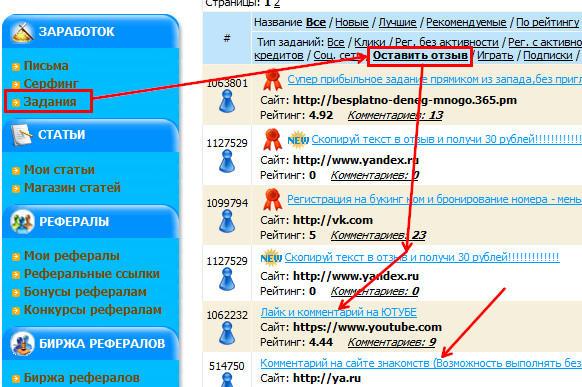Open the task Лайк и комментарий на ЮТУБЕ
This screenshot has width=582, height=387.
[339, 312]
